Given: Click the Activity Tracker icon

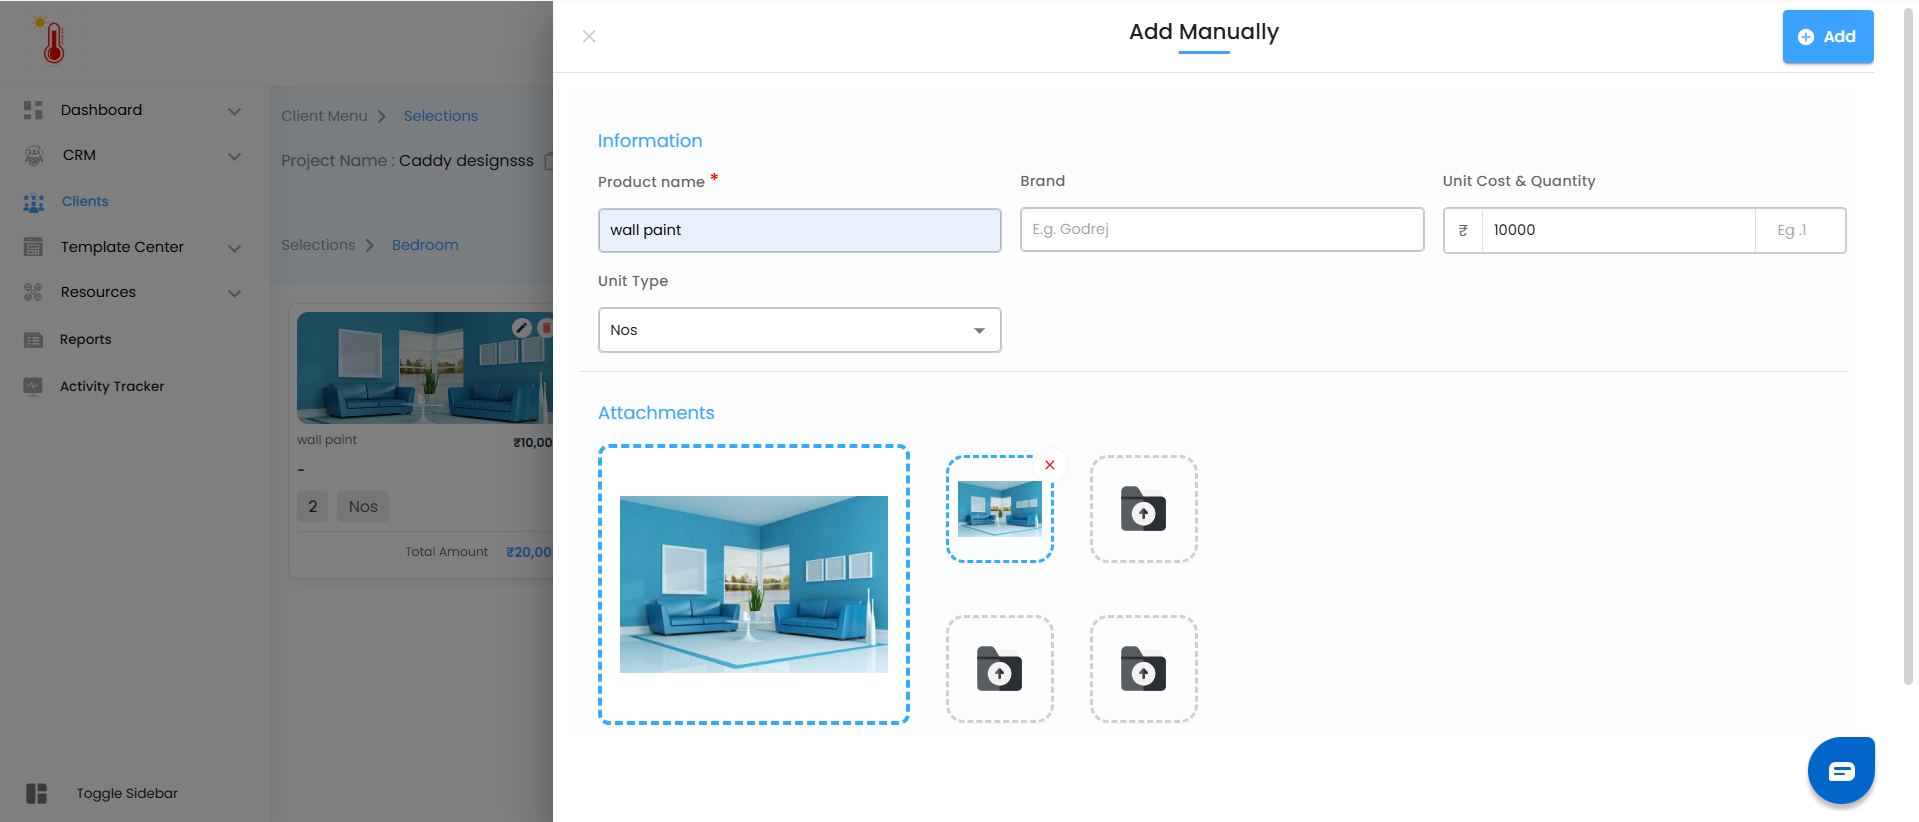Looking at the screenshot, I should point(33,386).
